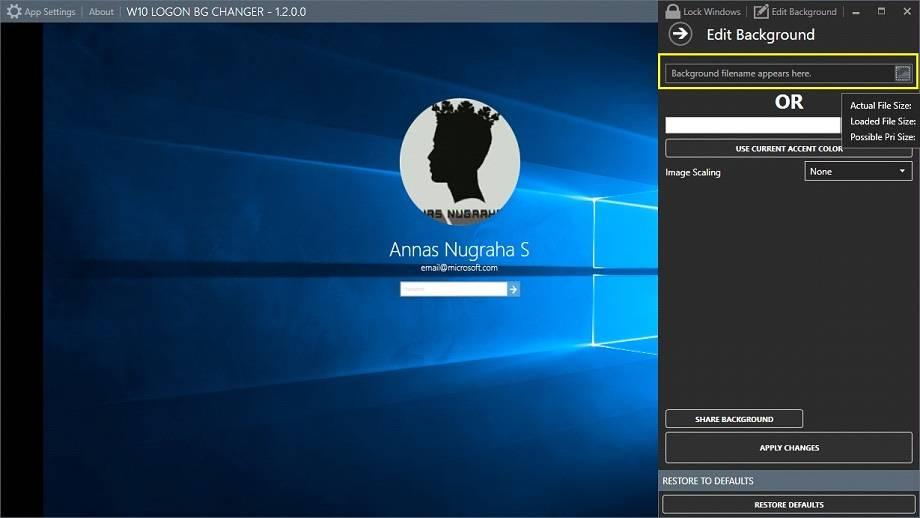Maximize the W10 Logon BG Changer window

pos(881,12)
